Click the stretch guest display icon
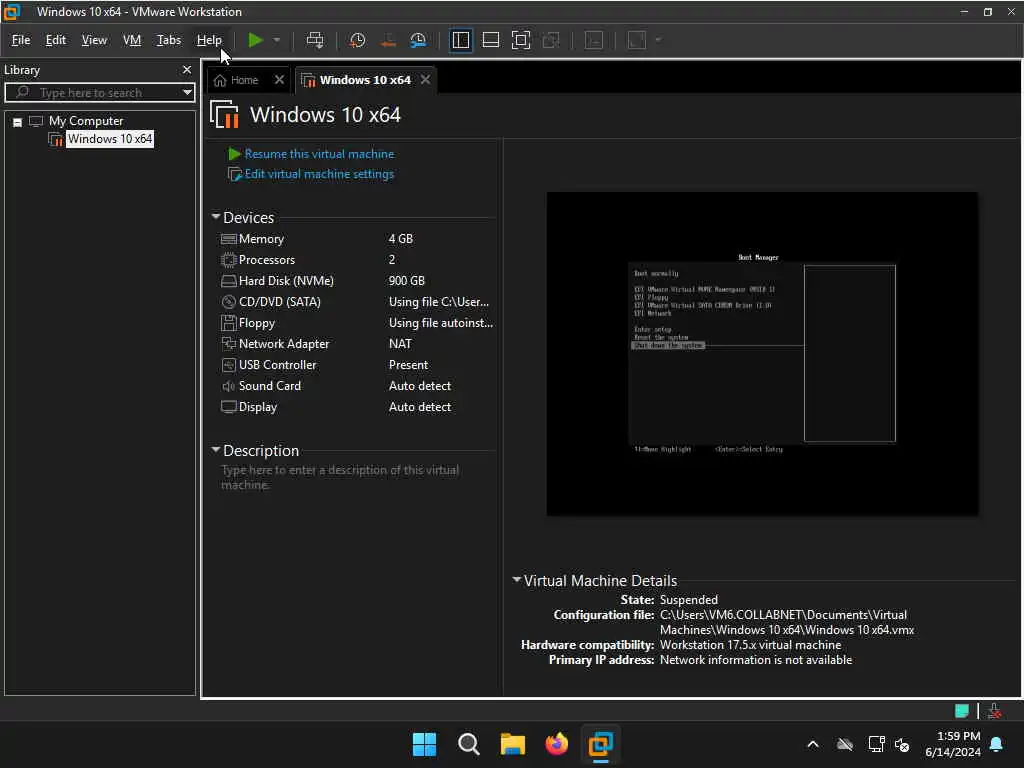This screenshot has height=768, width=1024. click(637, 40)
